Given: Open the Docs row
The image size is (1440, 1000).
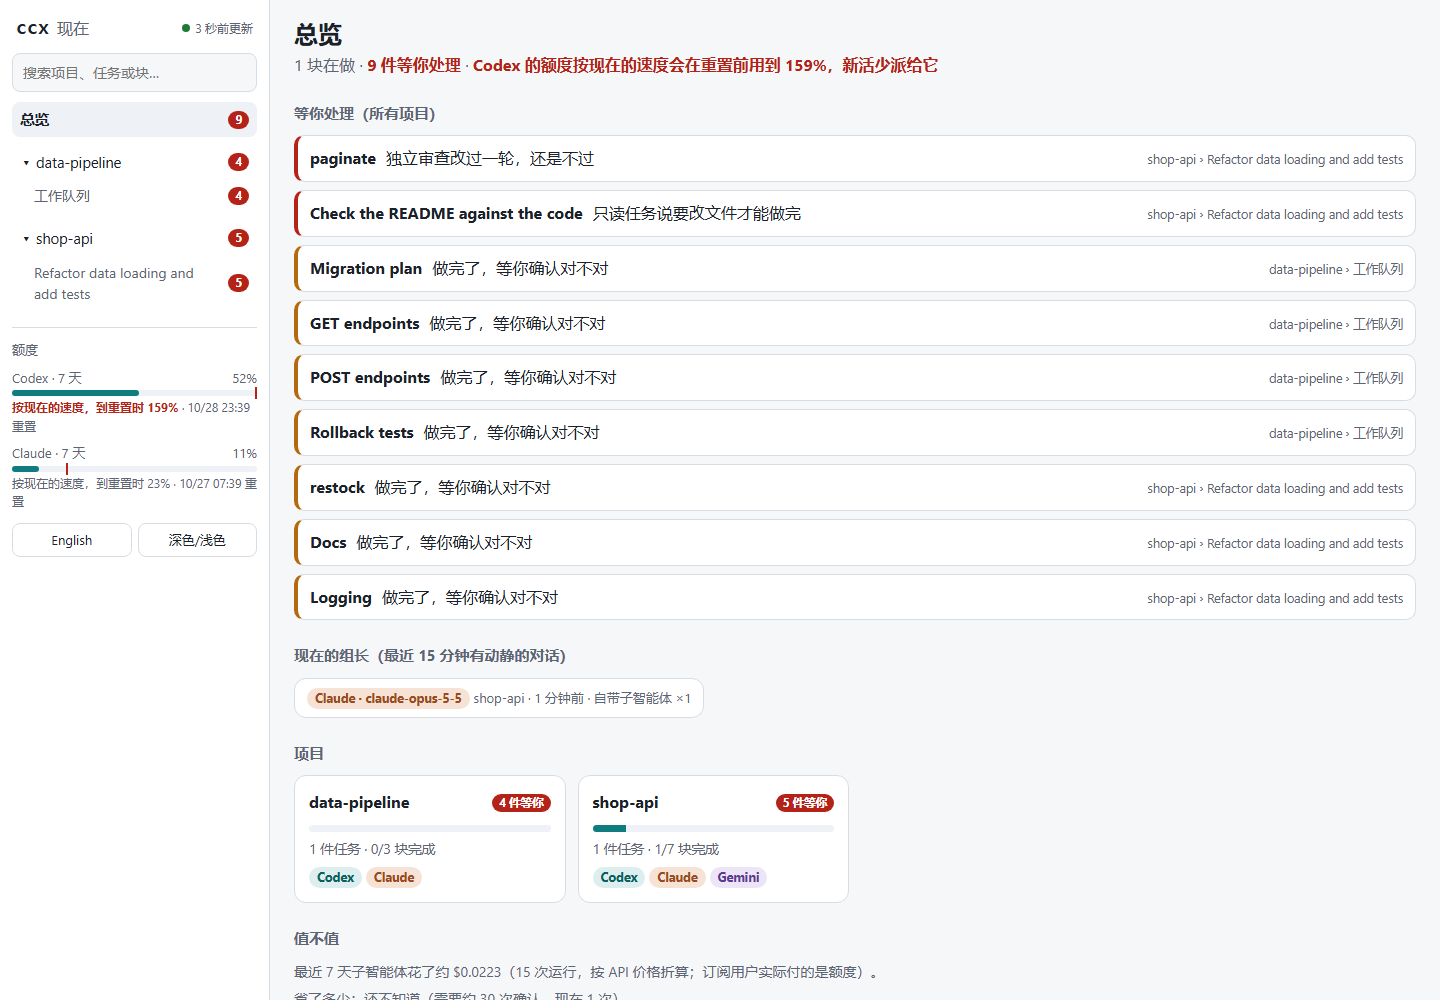Looking at the screenshot, I should pyautogui.click(x=855, y=543).
